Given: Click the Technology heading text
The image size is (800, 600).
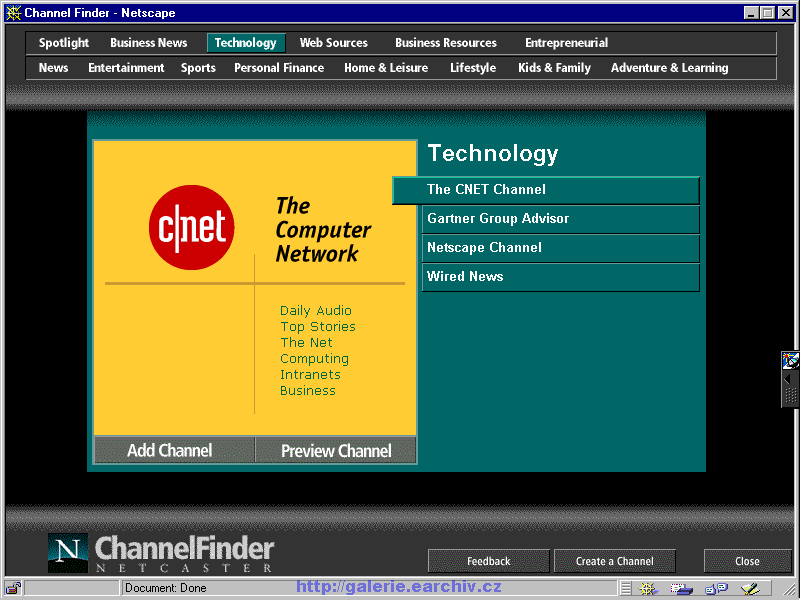Looking at the screenshot, I should (x=493, y=153).
